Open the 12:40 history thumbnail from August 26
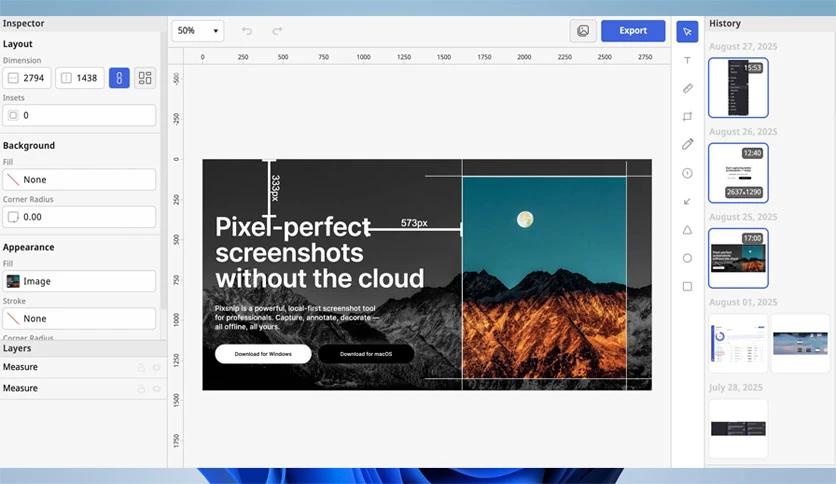 (738, 173)
